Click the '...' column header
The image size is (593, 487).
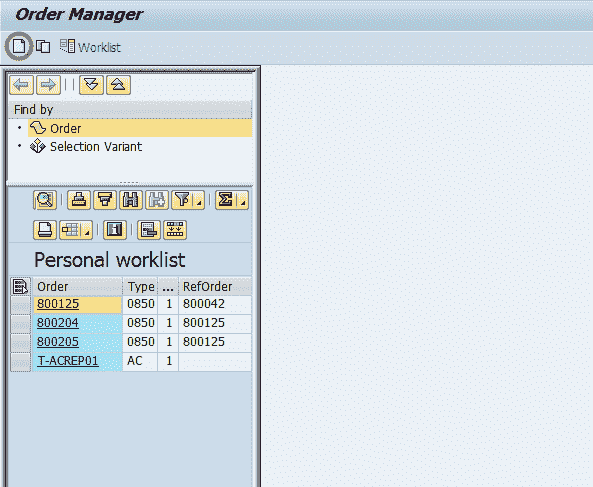[168, 286]
